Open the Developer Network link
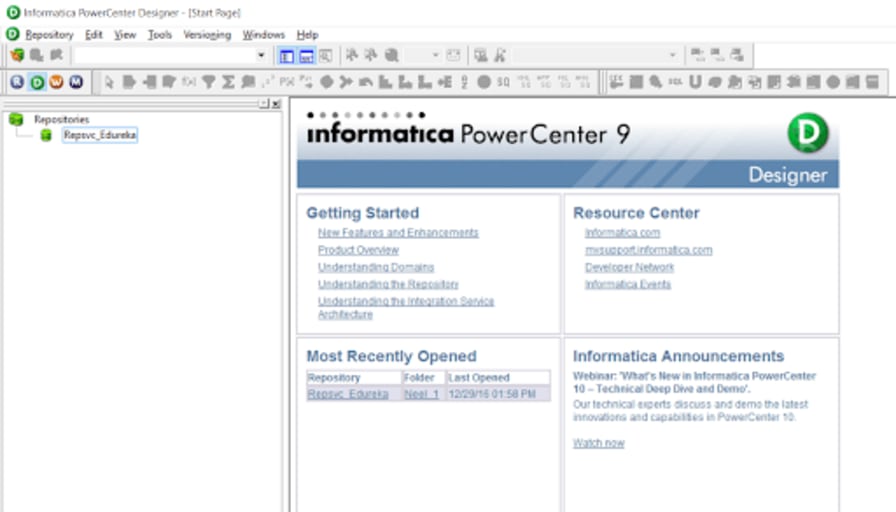 tap(629, 267)
